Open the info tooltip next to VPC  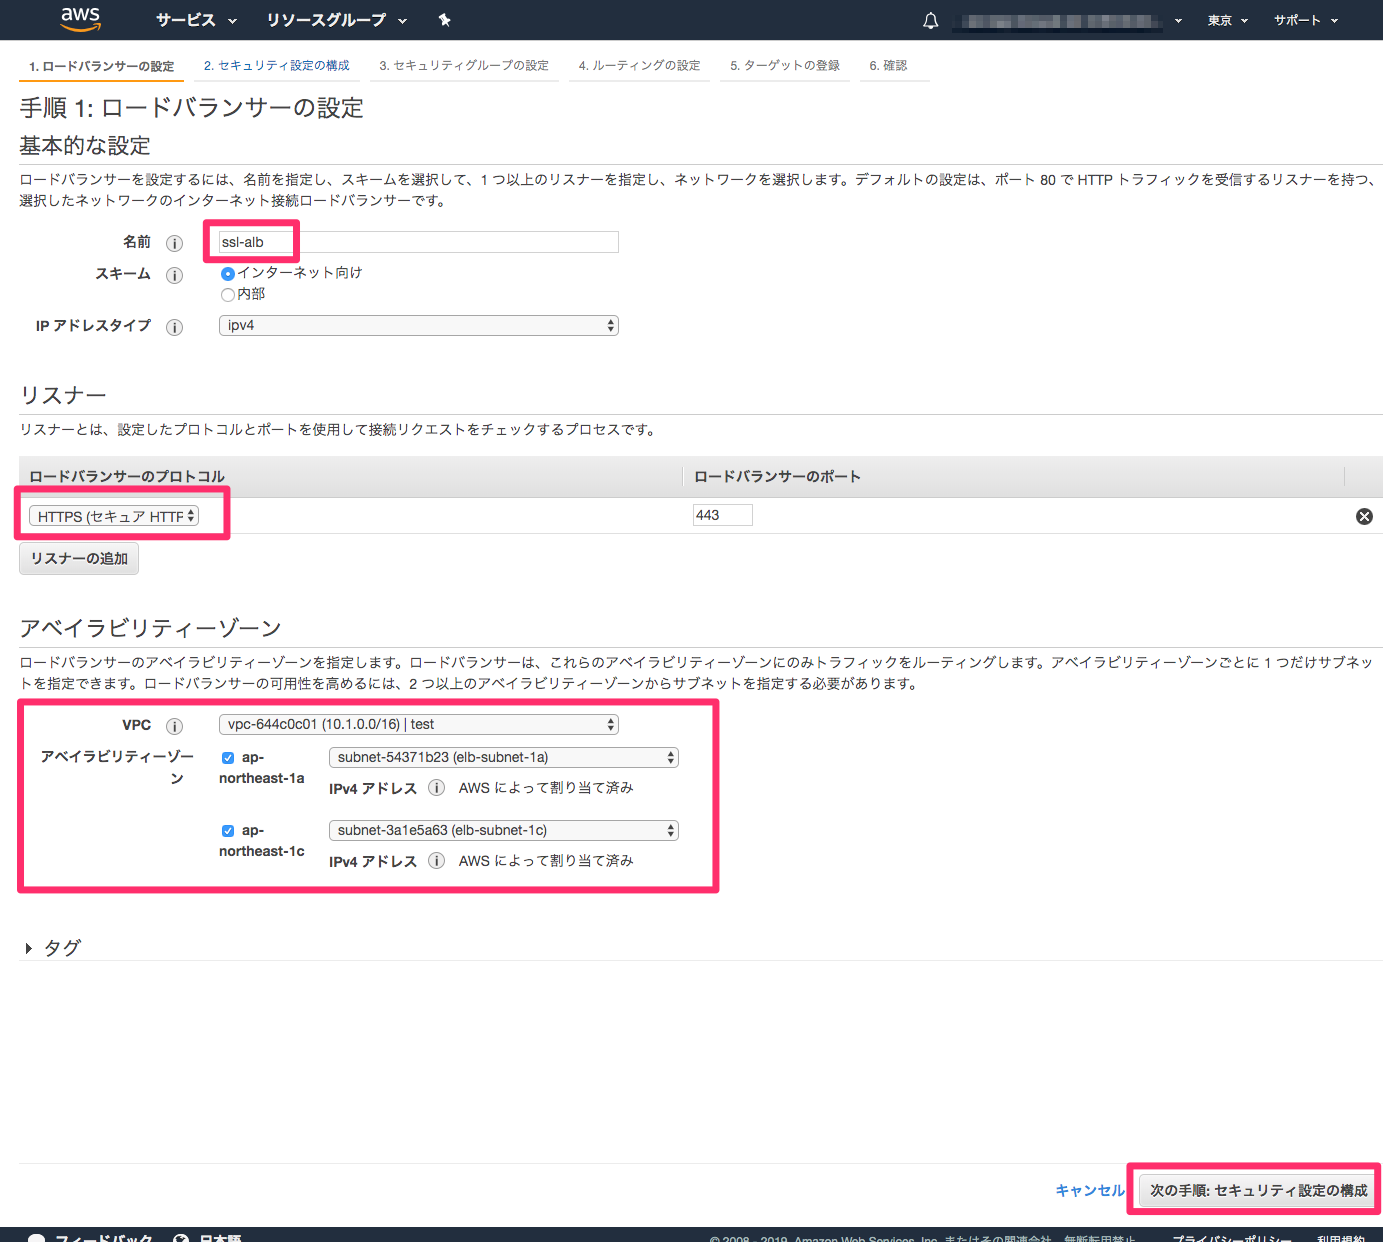tap(174, 725)
